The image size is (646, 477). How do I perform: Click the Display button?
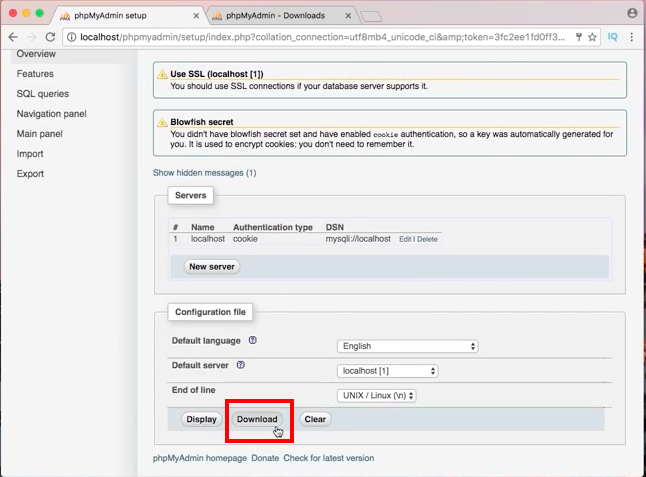point(201,419)
